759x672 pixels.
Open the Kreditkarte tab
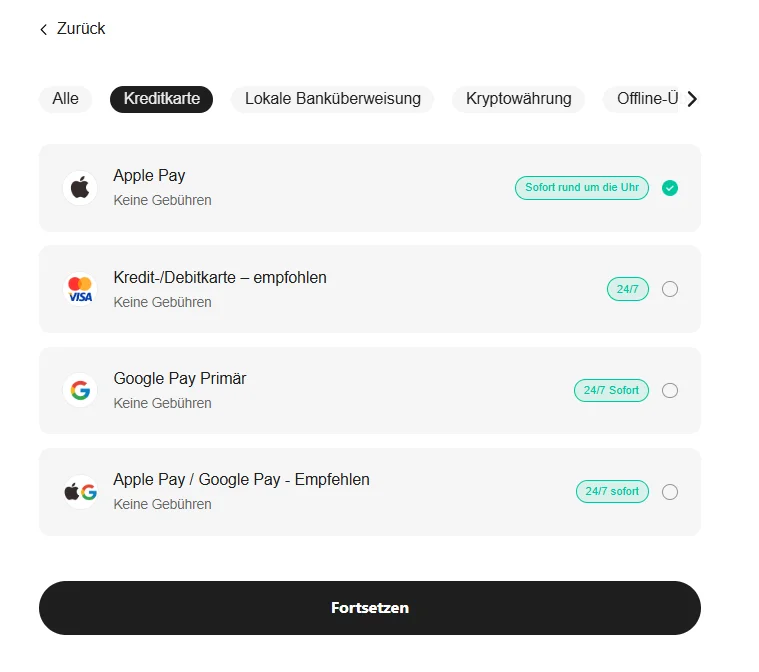(x=161, y=99)
